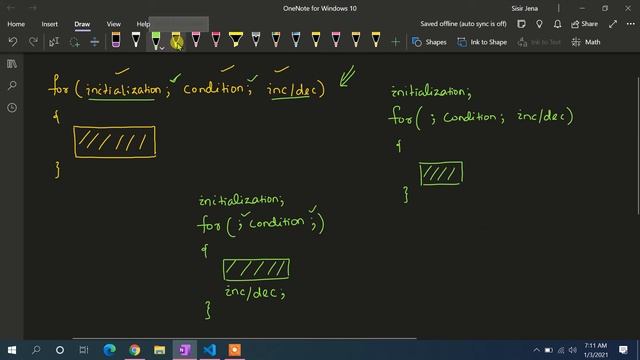Screen dimensions: 640x360
Task: Show recent notes from left sidebar
Action: (12, 107)
